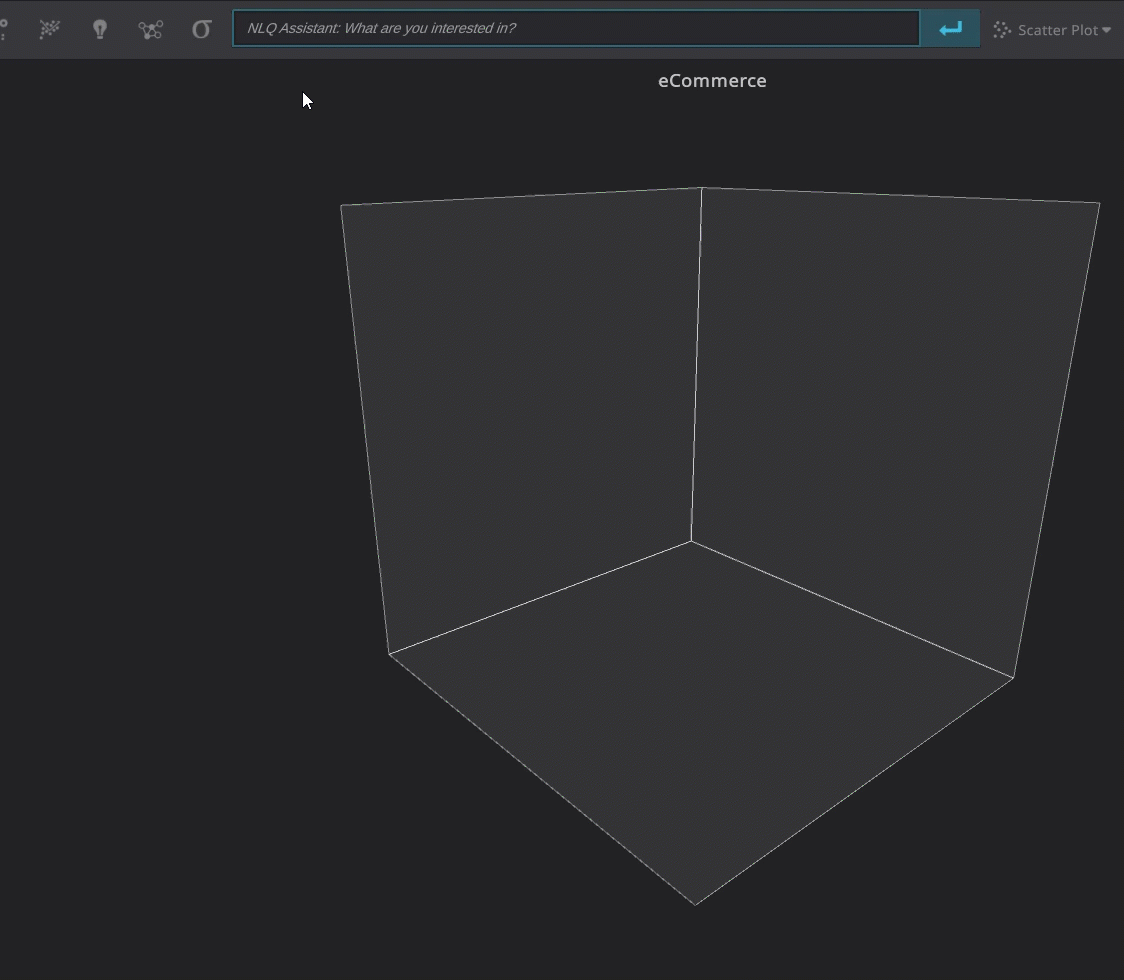Open the lightbulb insights icon
The width and height of the screenshot is (1124, 980).
pos(100,29)
